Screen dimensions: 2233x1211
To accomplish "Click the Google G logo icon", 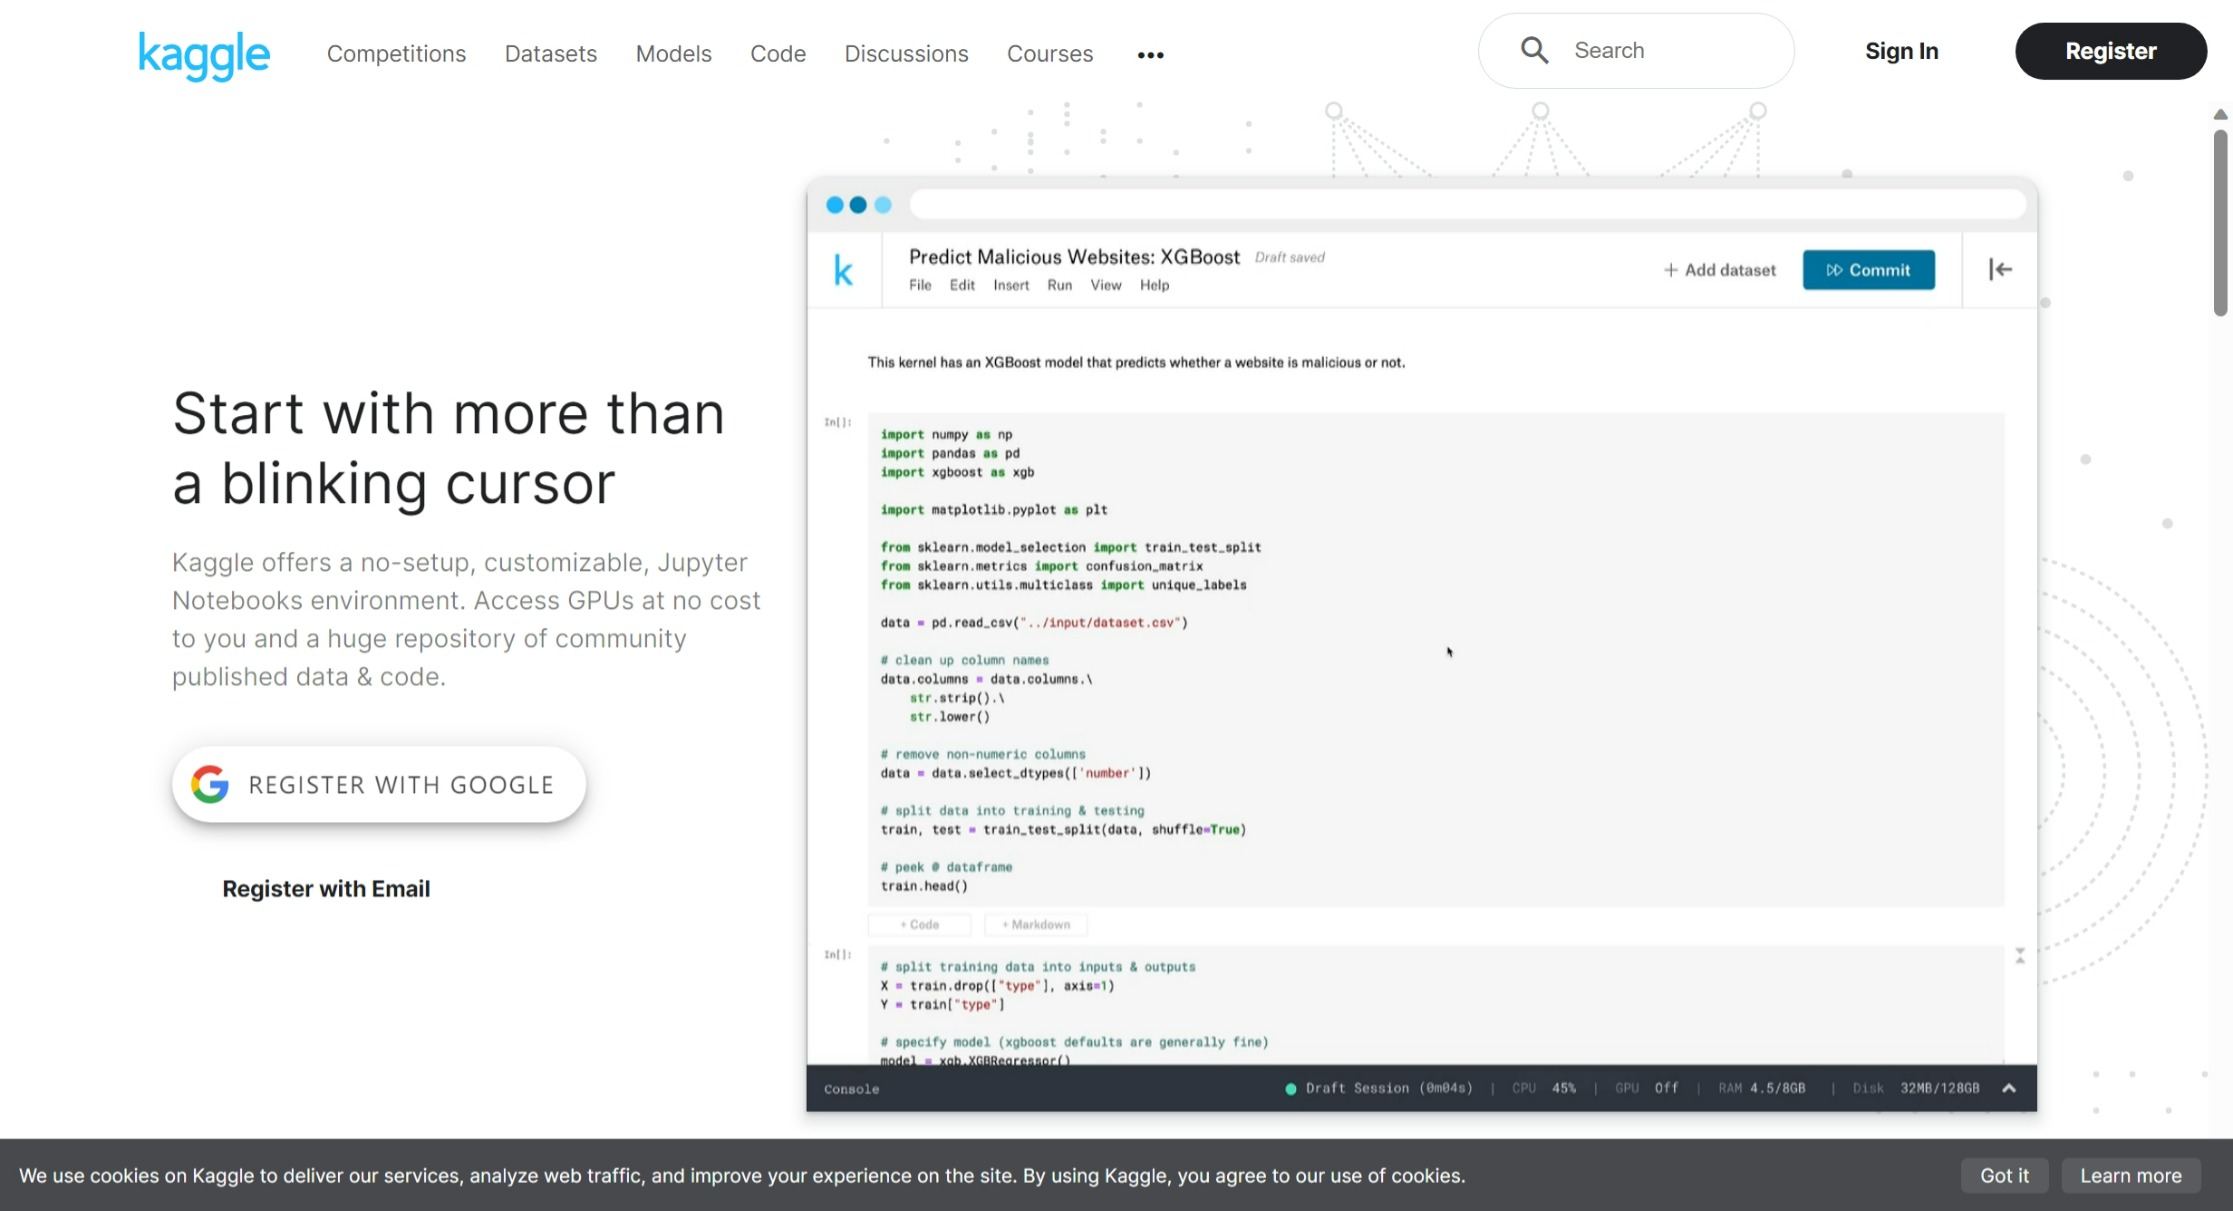I will click(x=210, y=785).
